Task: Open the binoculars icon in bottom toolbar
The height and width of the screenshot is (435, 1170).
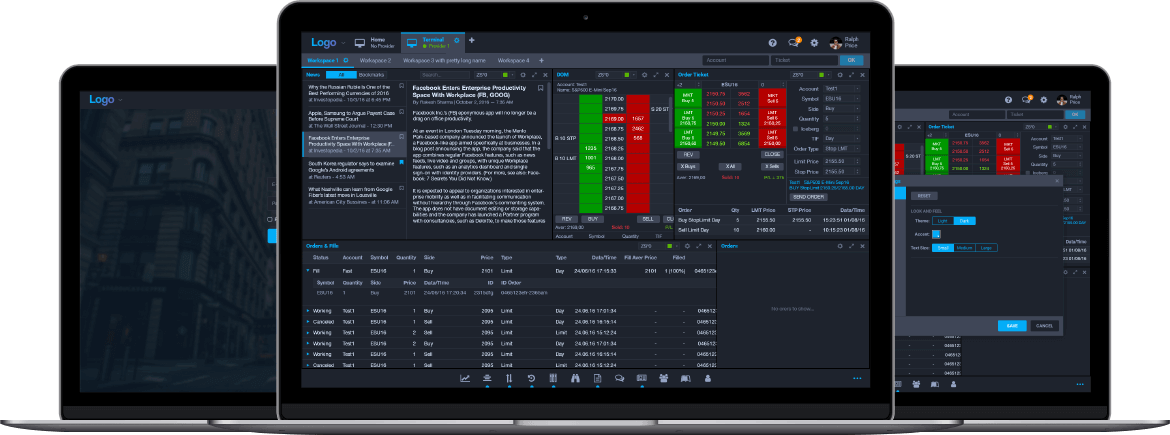Action: 575,378
